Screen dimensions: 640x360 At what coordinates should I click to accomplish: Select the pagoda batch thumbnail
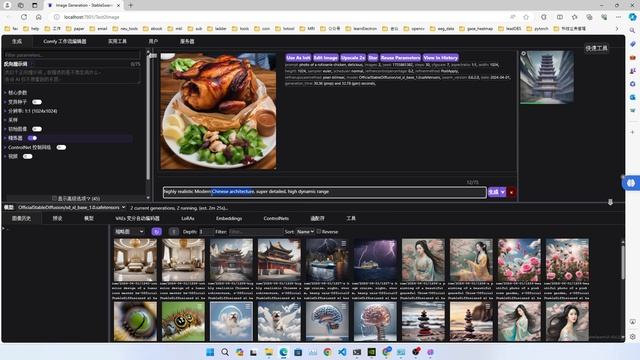click(547, 77)
